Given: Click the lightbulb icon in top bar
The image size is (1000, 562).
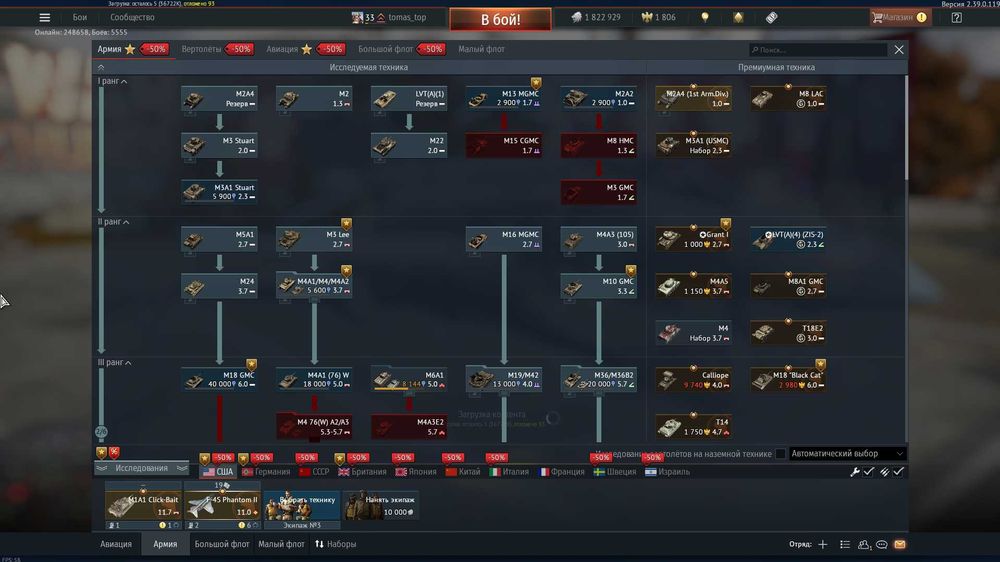Looking at the screenshot, I should pos(705,17).
